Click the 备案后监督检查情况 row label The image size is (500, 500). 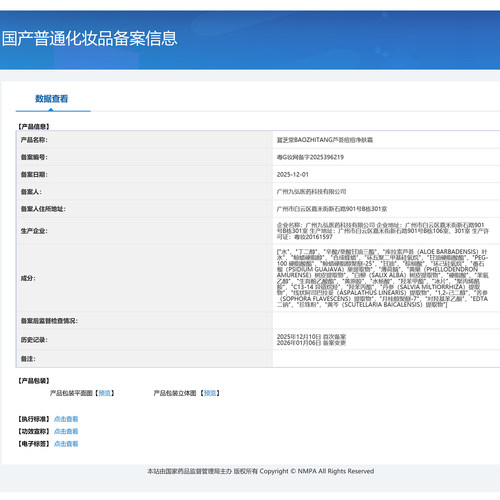point(49,321)
